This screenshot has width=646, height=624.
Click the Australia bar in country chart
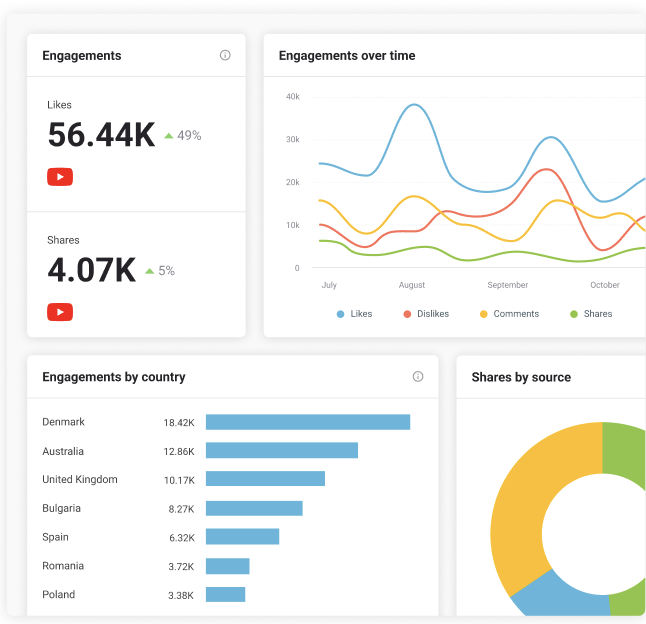coord(281,451)
